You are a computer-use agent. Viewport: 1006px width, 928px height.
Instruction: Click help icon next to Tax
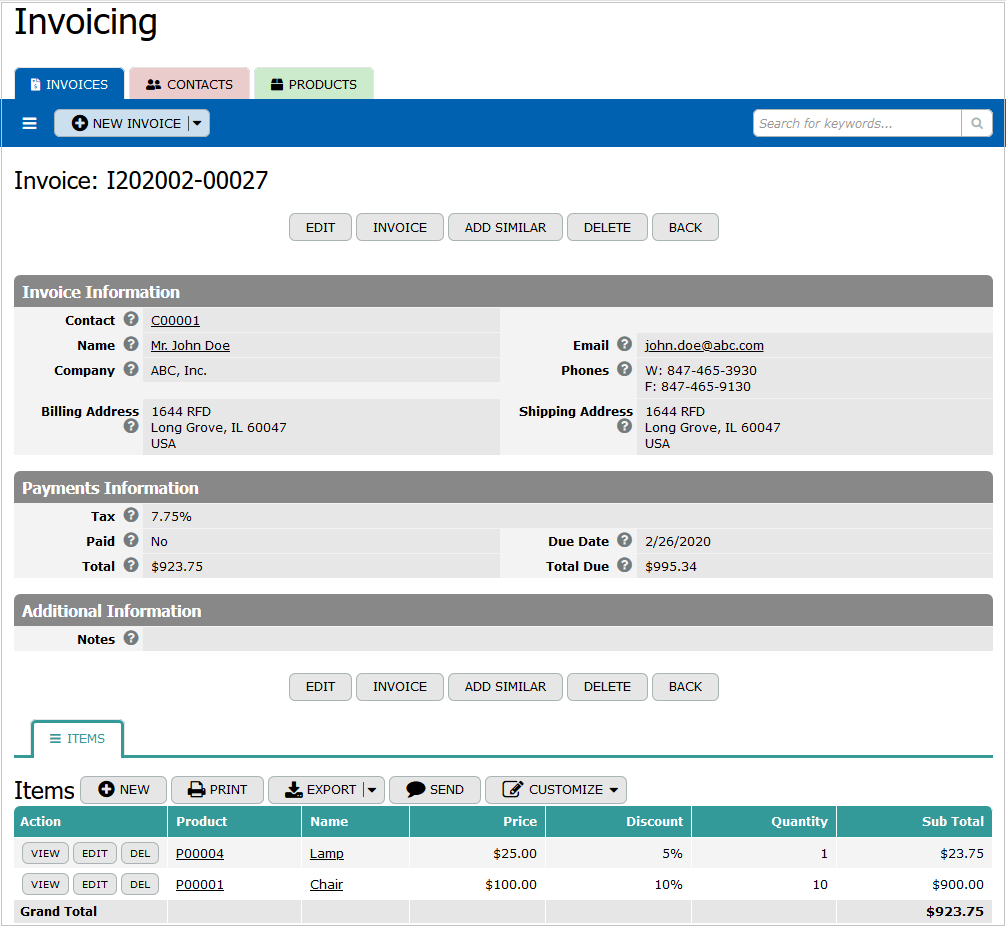point(131,516)
